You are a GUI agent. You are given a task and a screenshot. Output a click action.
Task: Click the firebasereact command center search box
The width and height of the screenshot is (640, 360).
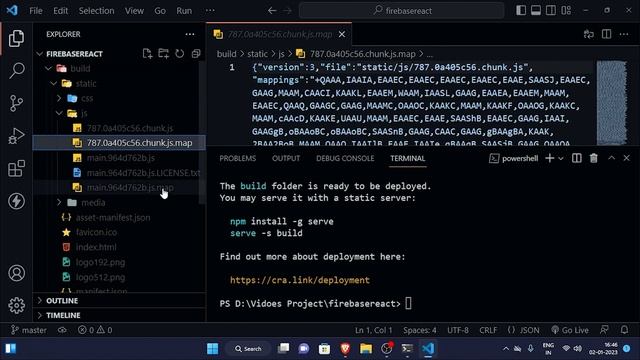402,11
